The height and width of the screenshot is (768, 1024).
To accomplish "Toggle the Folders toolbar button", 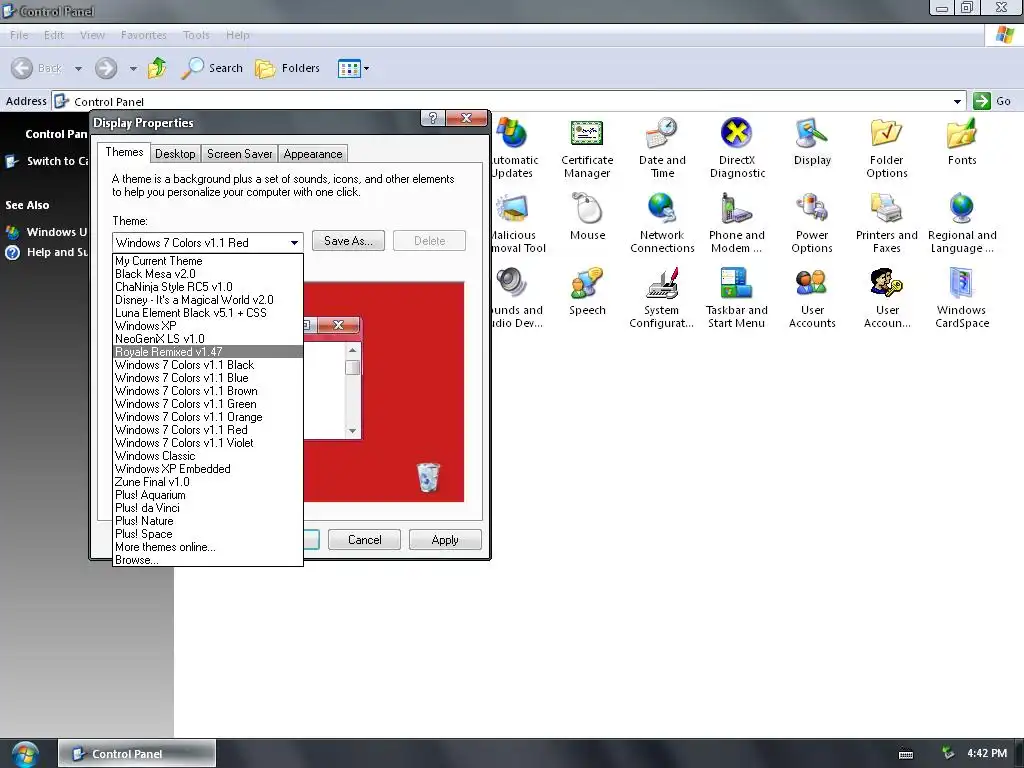I will tap(287, 68).
